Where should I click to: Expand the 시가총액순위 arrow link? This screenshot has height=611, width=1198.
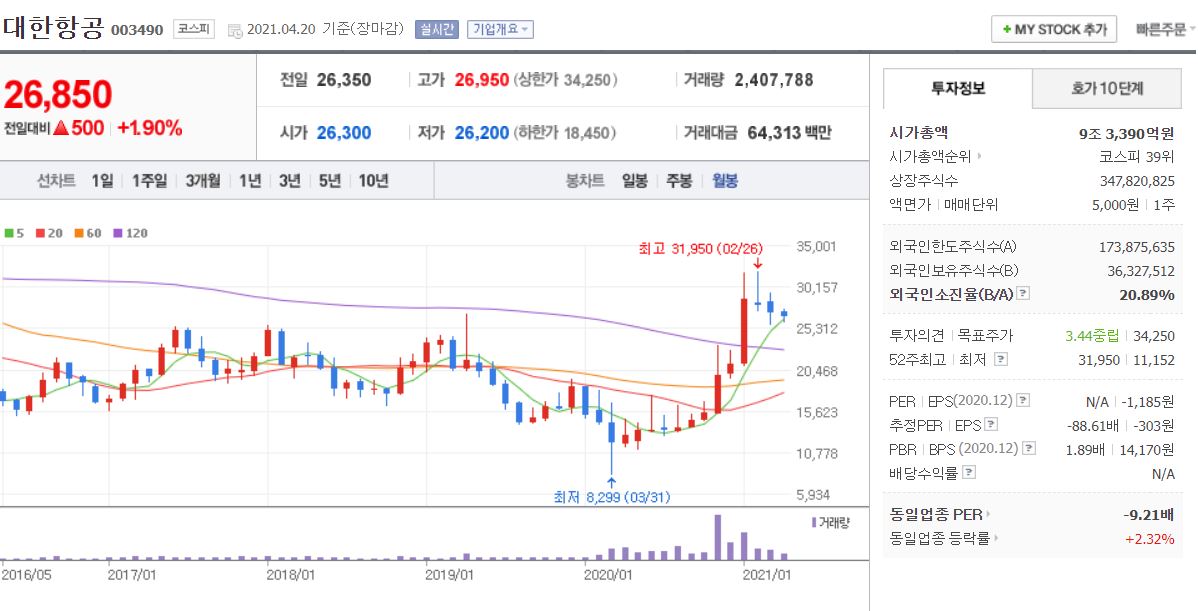[979, 157]
